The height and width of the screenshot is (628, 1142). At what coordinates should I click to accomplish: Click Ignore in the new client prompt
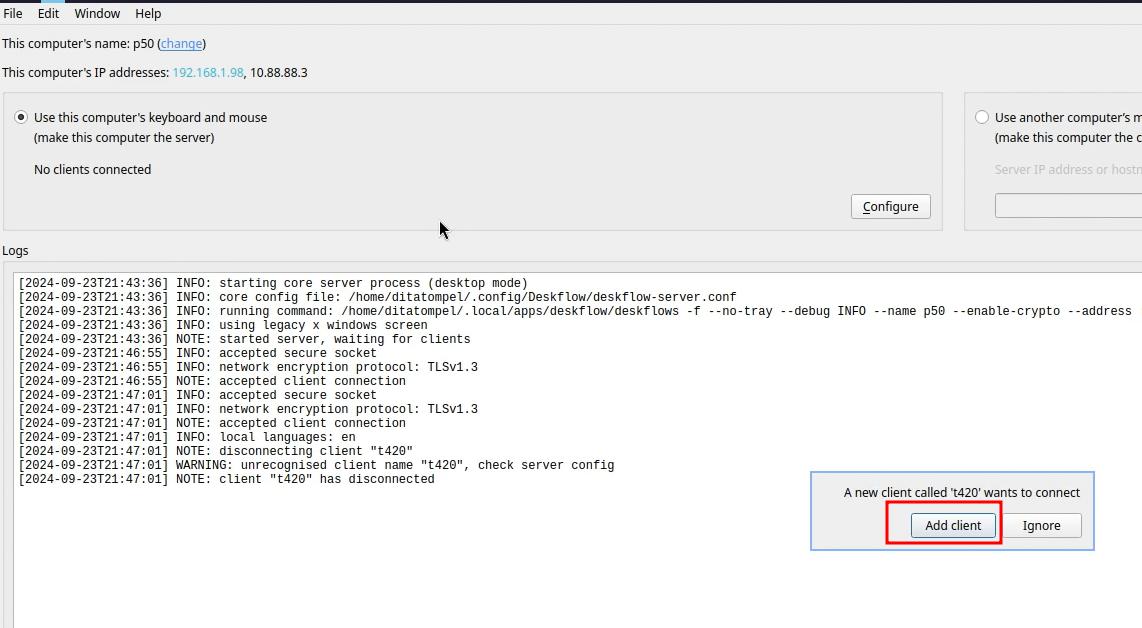1041,525
